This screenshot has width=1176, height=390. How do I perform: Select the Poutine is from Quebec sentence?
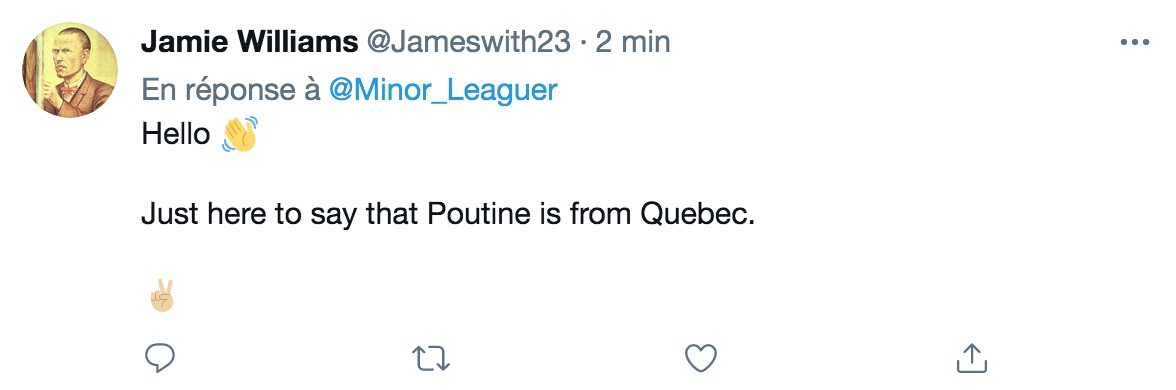pos(447,215)
